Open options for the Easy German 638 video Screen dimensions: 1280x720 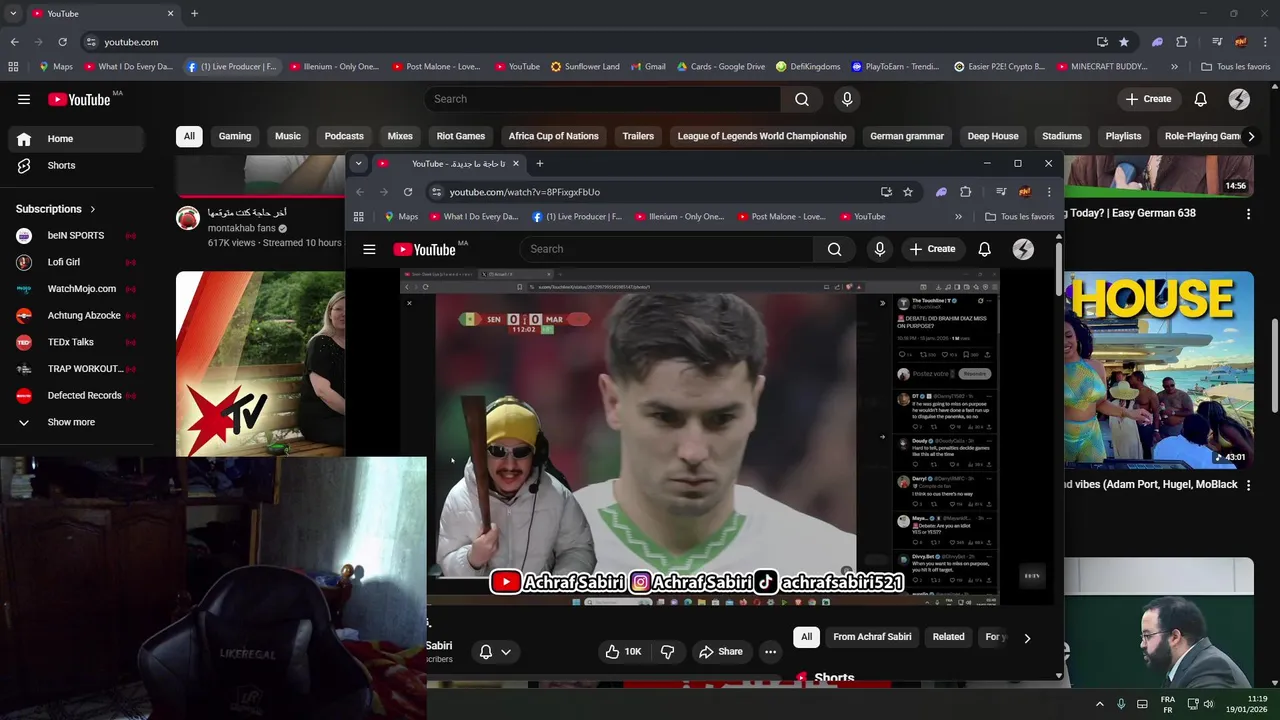click(1248, 214)
